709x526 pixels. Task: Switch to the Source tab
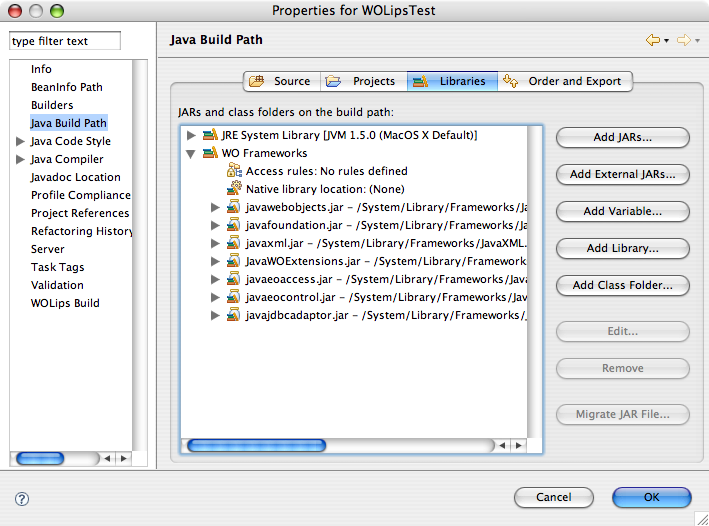(x=282, y=81)
